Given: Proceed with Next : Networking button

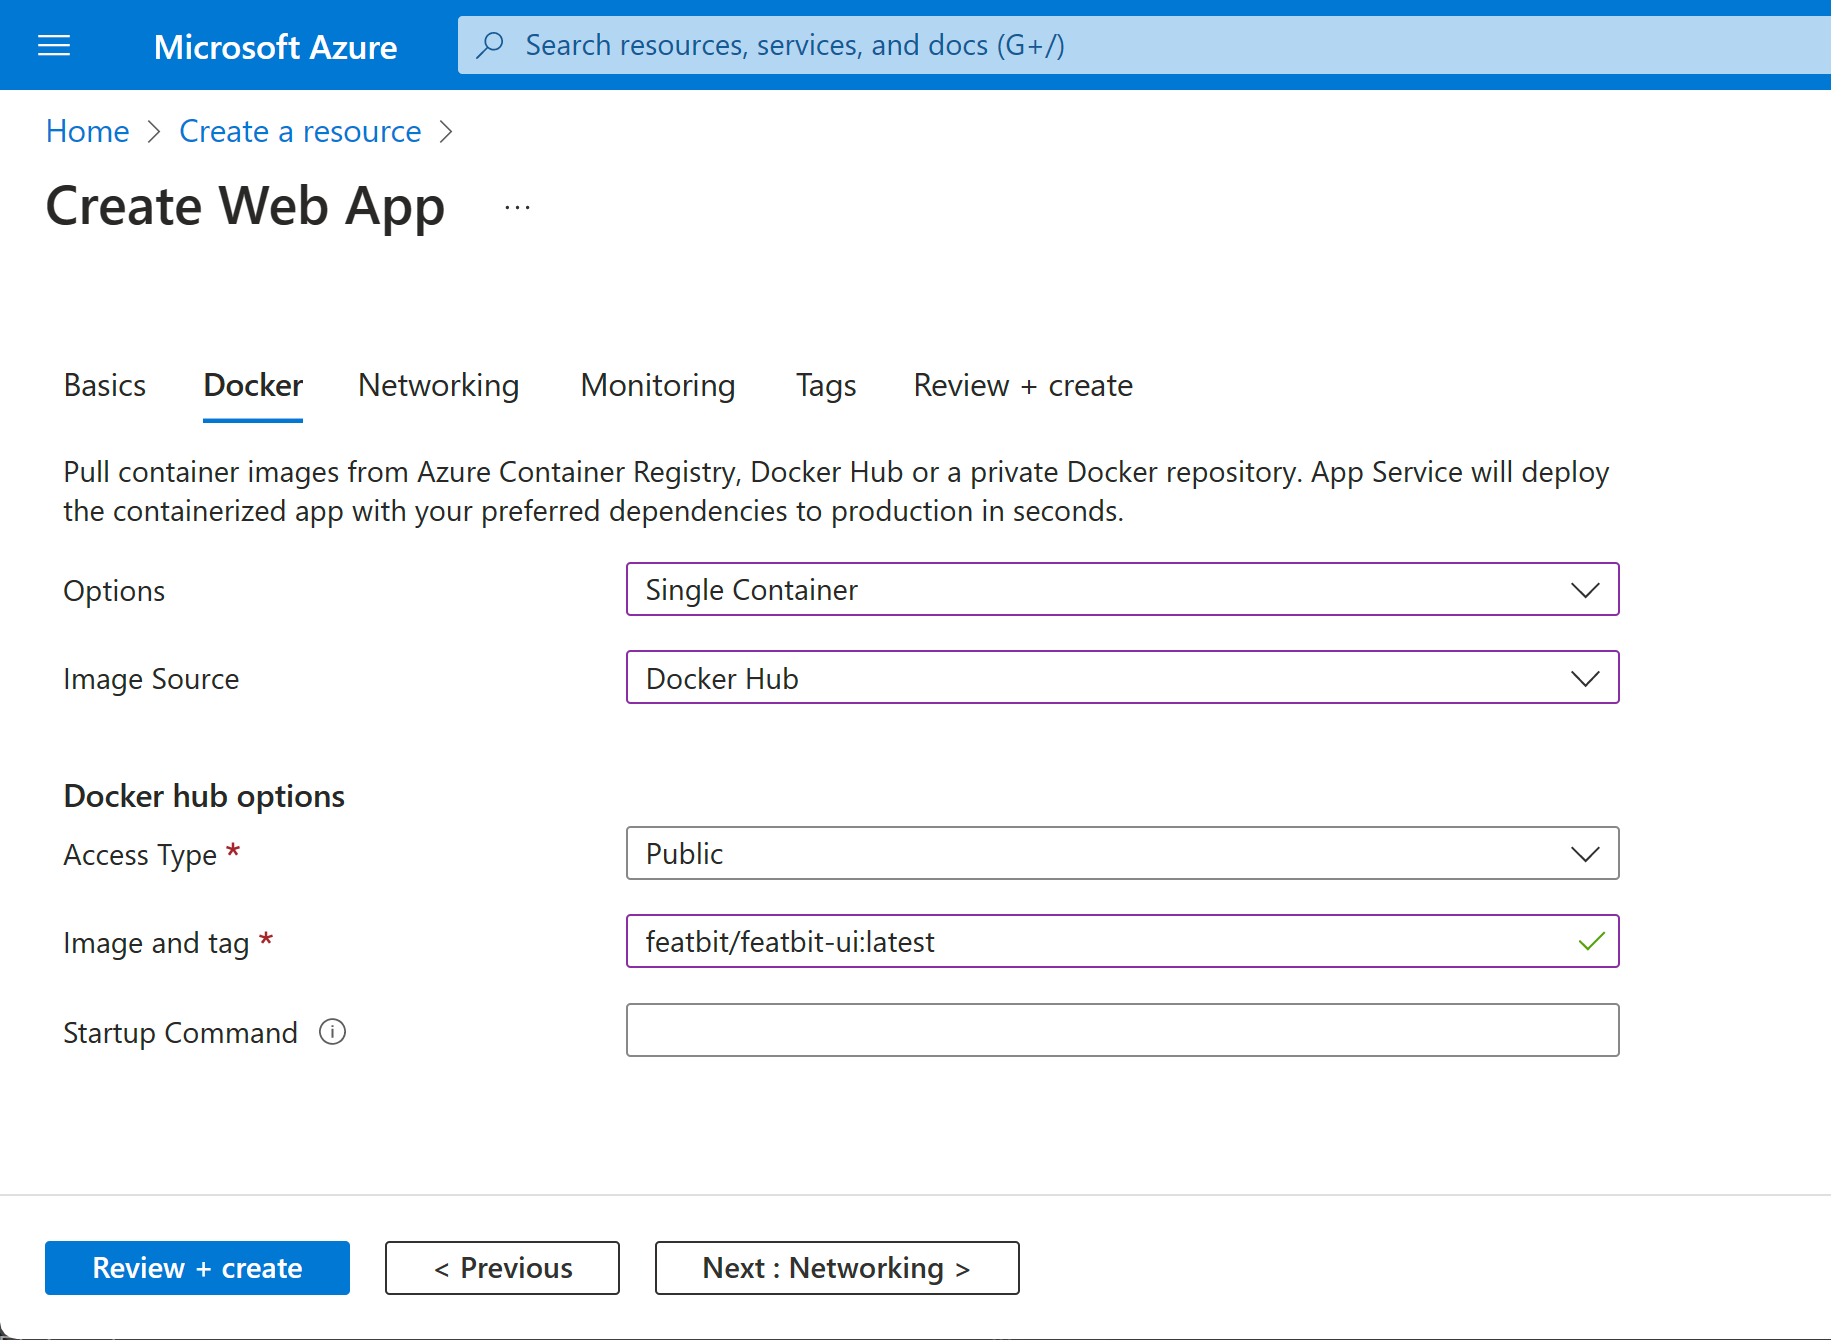Looking at the screenshot, I should point(837,1268).
